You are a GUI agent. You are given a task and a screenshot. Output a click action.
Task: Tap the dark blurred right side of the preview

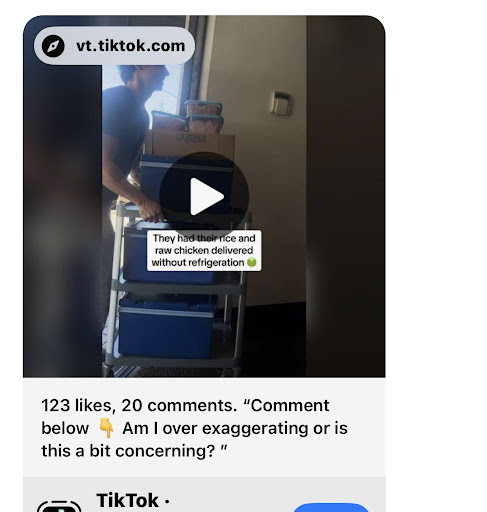(x=346, y=197)
